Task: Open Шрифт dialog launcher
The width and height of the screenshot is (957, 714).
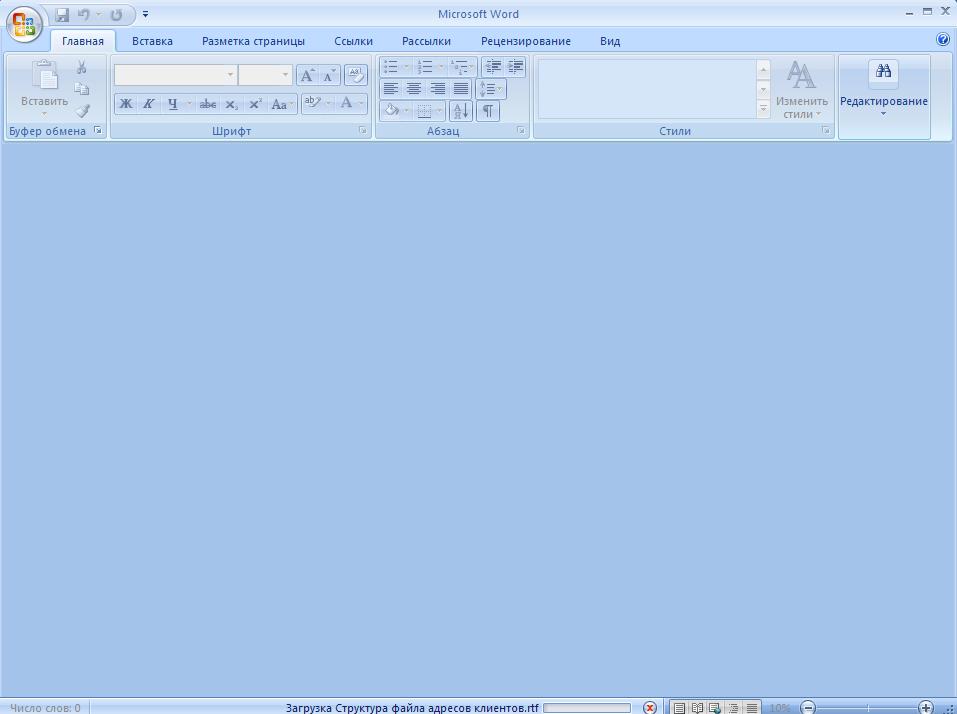Action: point(363,130)
